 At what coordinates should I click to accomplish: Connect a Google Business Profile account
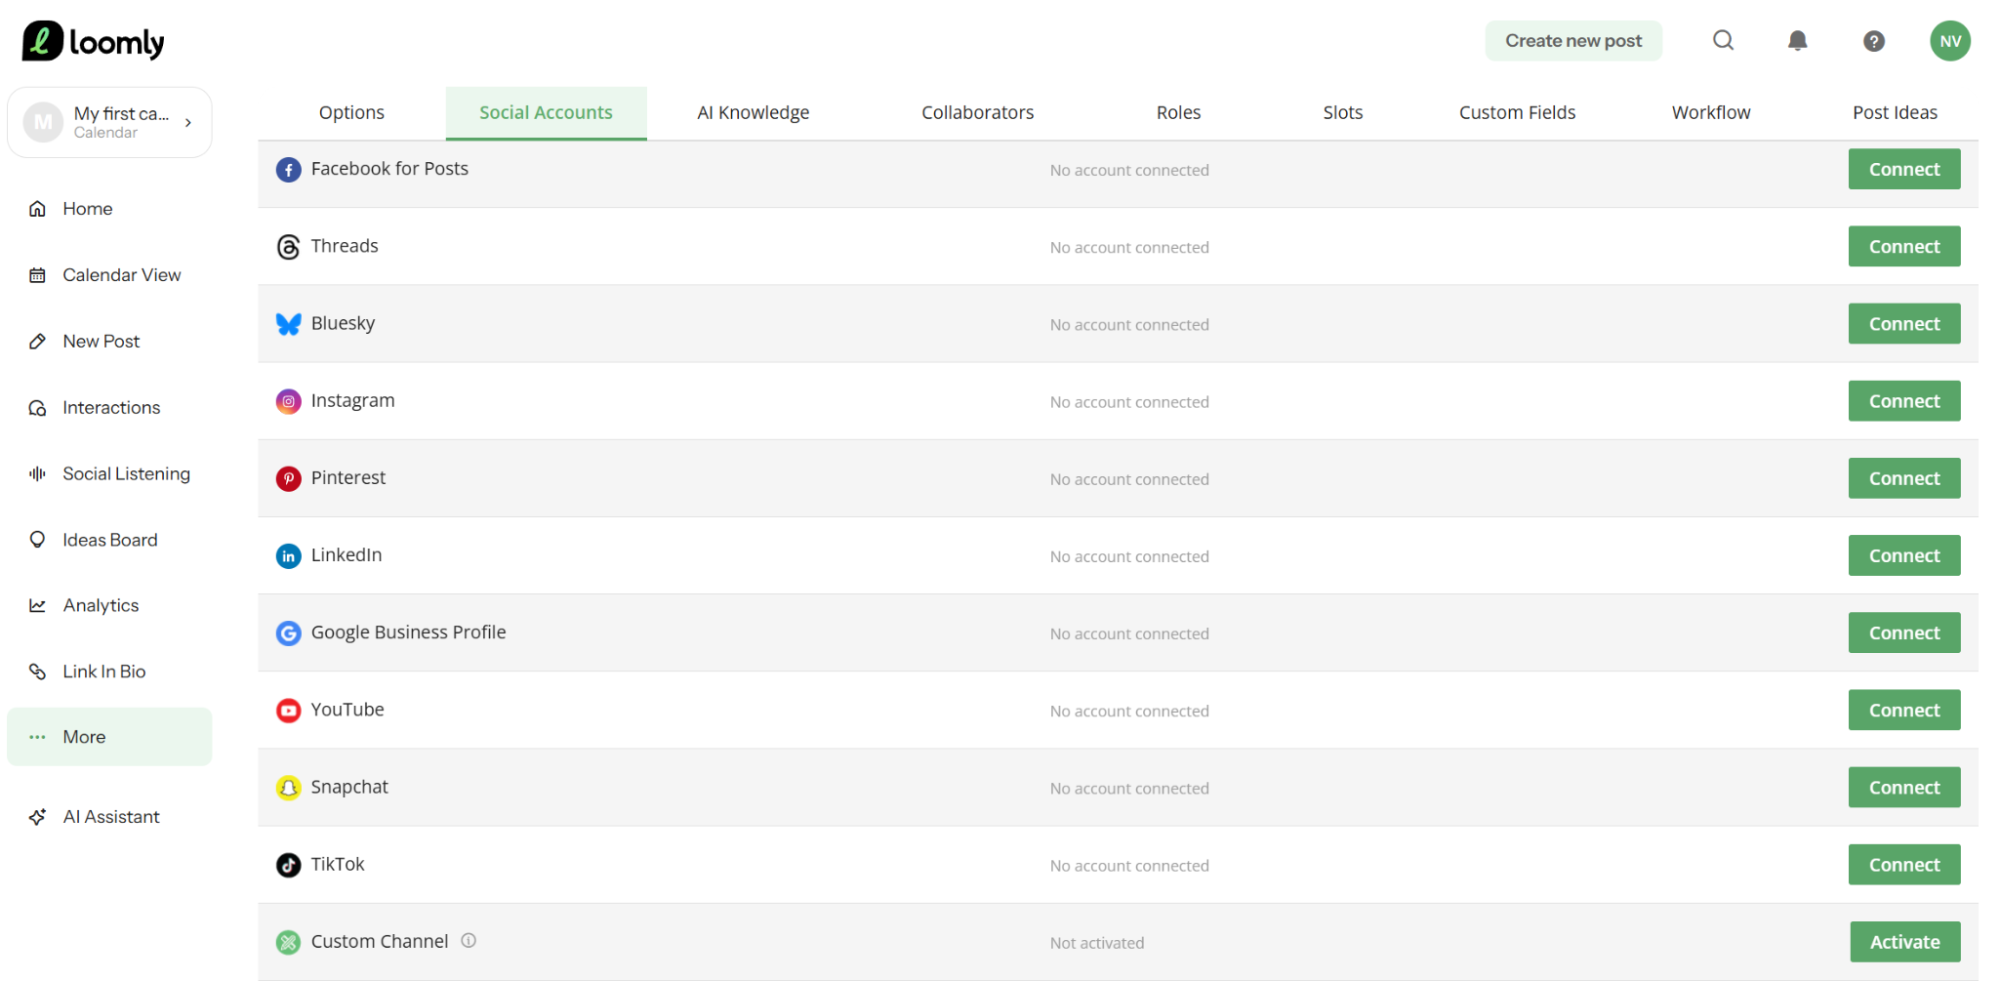[1904, 633]
